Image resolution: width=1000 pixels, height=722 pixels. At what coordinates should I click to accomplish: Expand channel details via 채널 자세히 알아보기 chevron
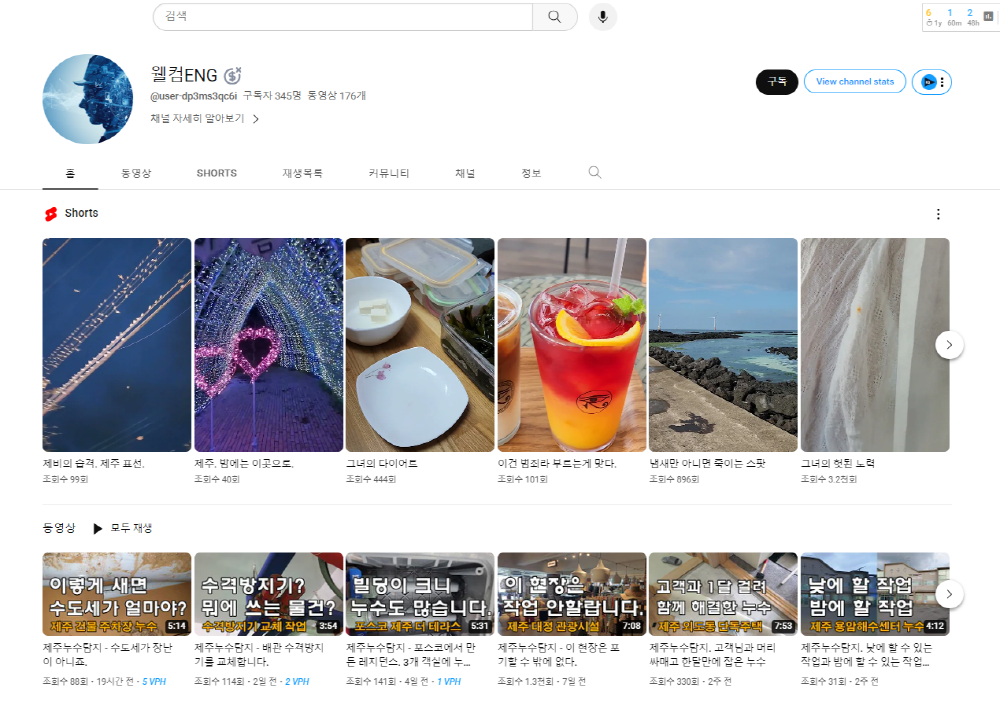[x=256, y=119]
